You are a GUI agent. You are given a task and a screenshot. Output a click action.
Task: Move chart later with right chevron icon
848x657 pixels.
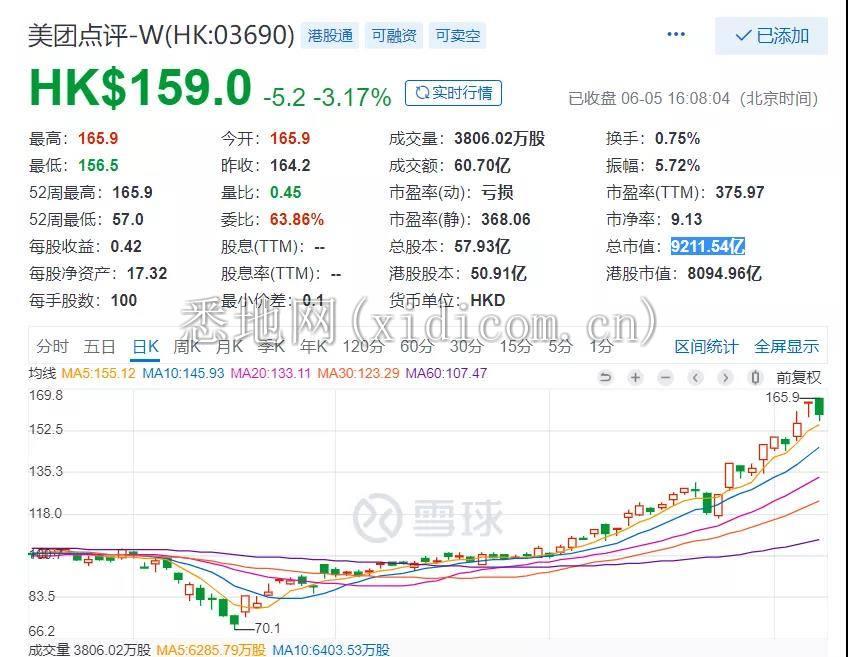click(726, 377)
